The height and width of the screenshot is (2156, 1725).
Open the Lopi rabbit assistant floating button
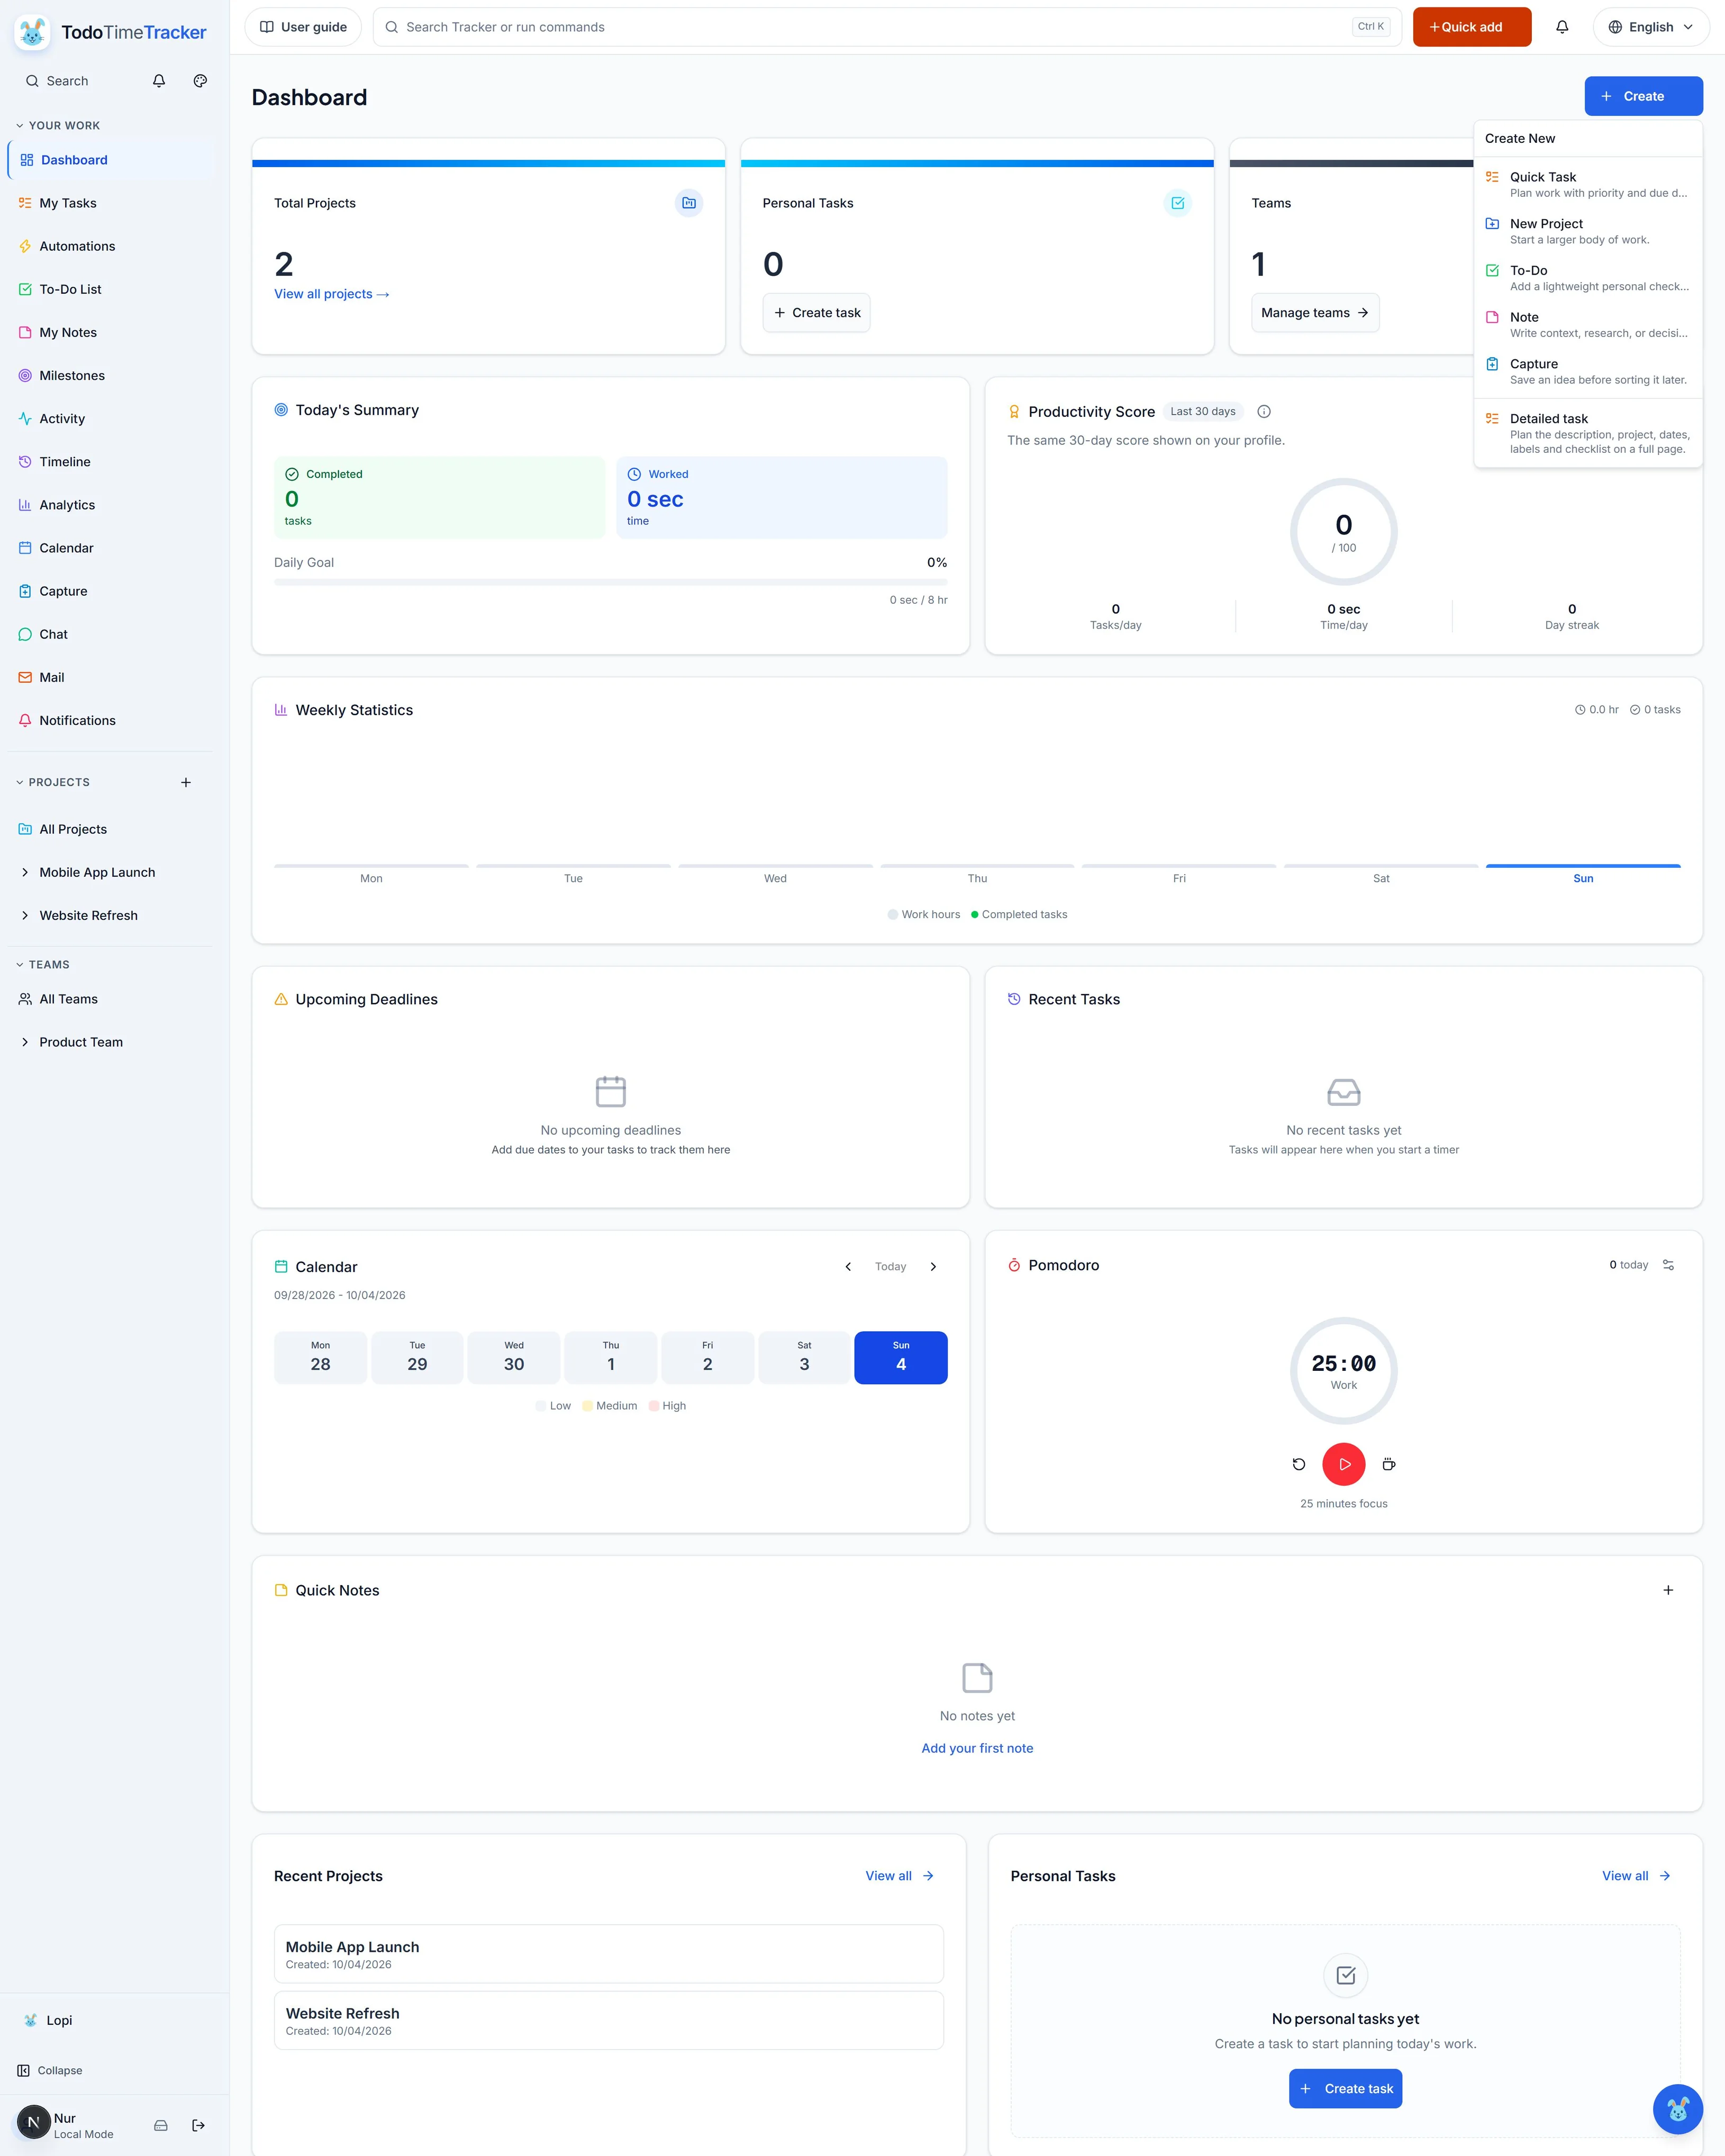[x=1677, y=2109]
